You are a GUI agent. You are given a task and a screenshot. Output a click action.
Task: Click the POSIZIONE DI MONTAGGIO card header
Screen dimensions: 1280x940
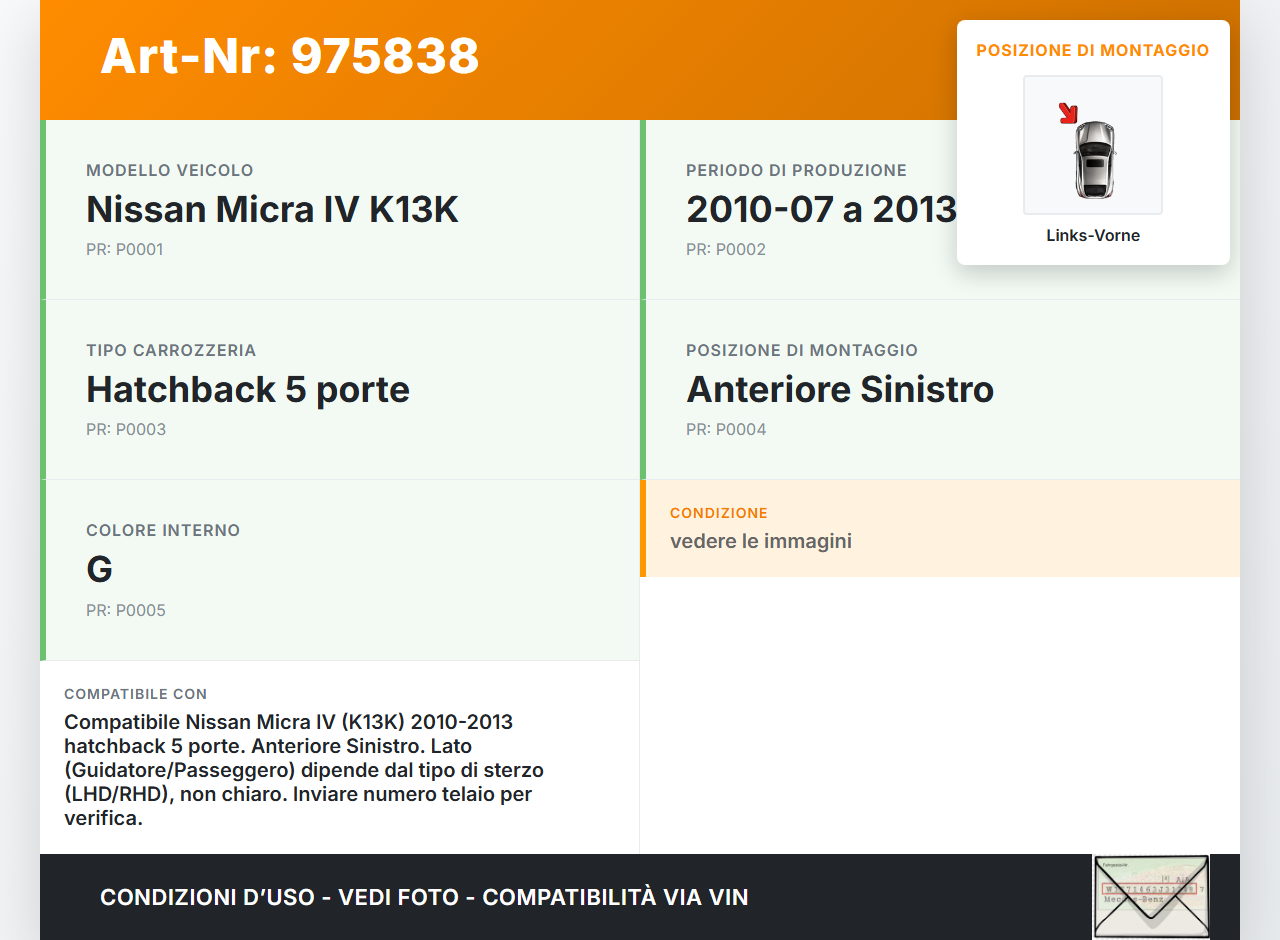pos(1092,49)
